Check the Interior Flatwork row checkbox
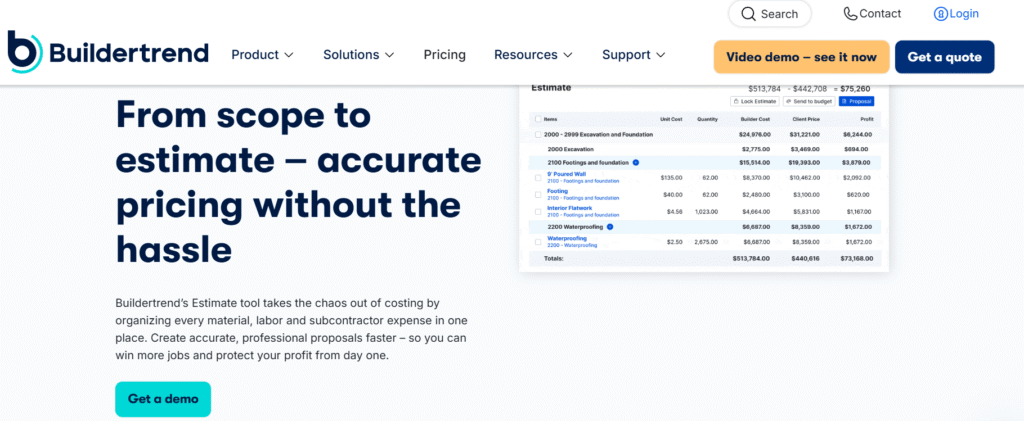This screenshot has height=421, width=1024. pyautogui.click(x=538, y=211)
